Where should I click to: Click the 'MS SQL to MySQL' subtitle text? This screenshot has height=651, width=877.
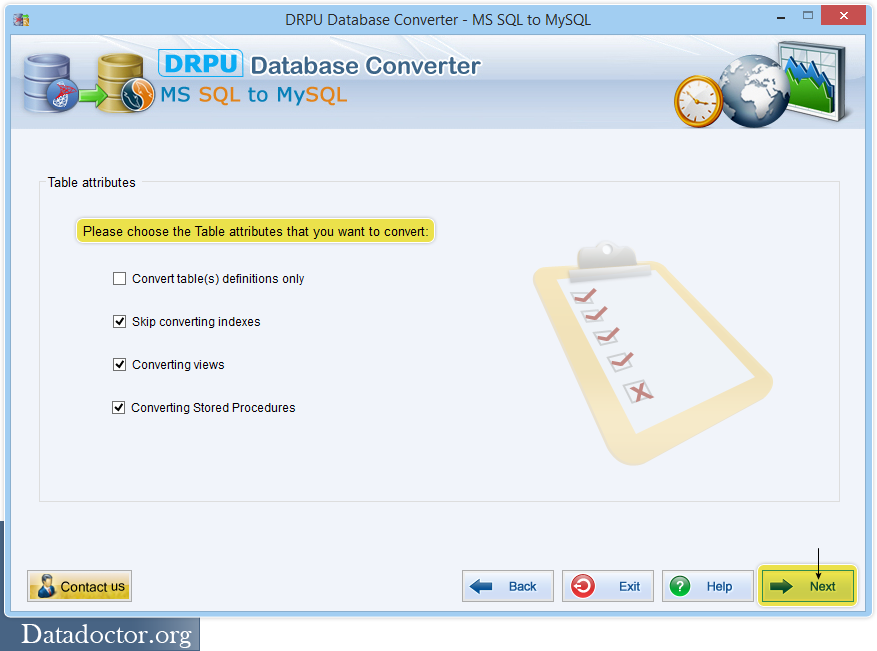[x=253, y=95]
